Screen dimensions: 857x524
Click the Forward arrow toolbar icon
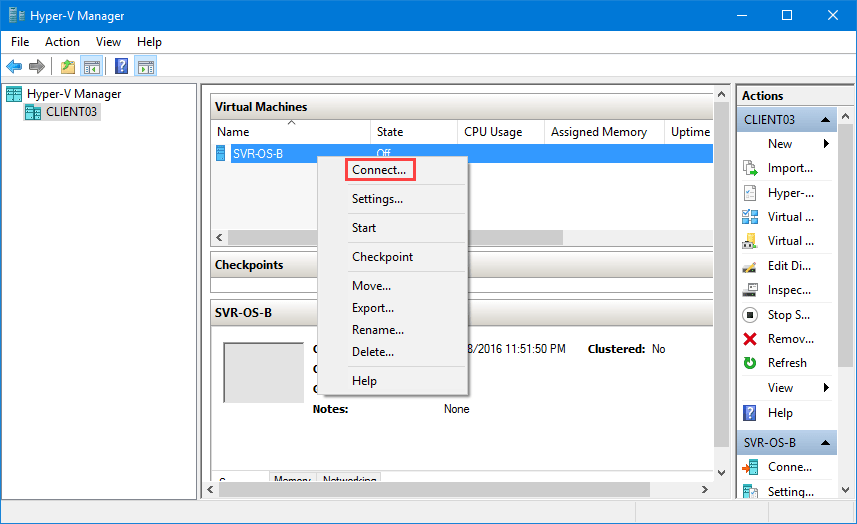click(x=37, y=67)
